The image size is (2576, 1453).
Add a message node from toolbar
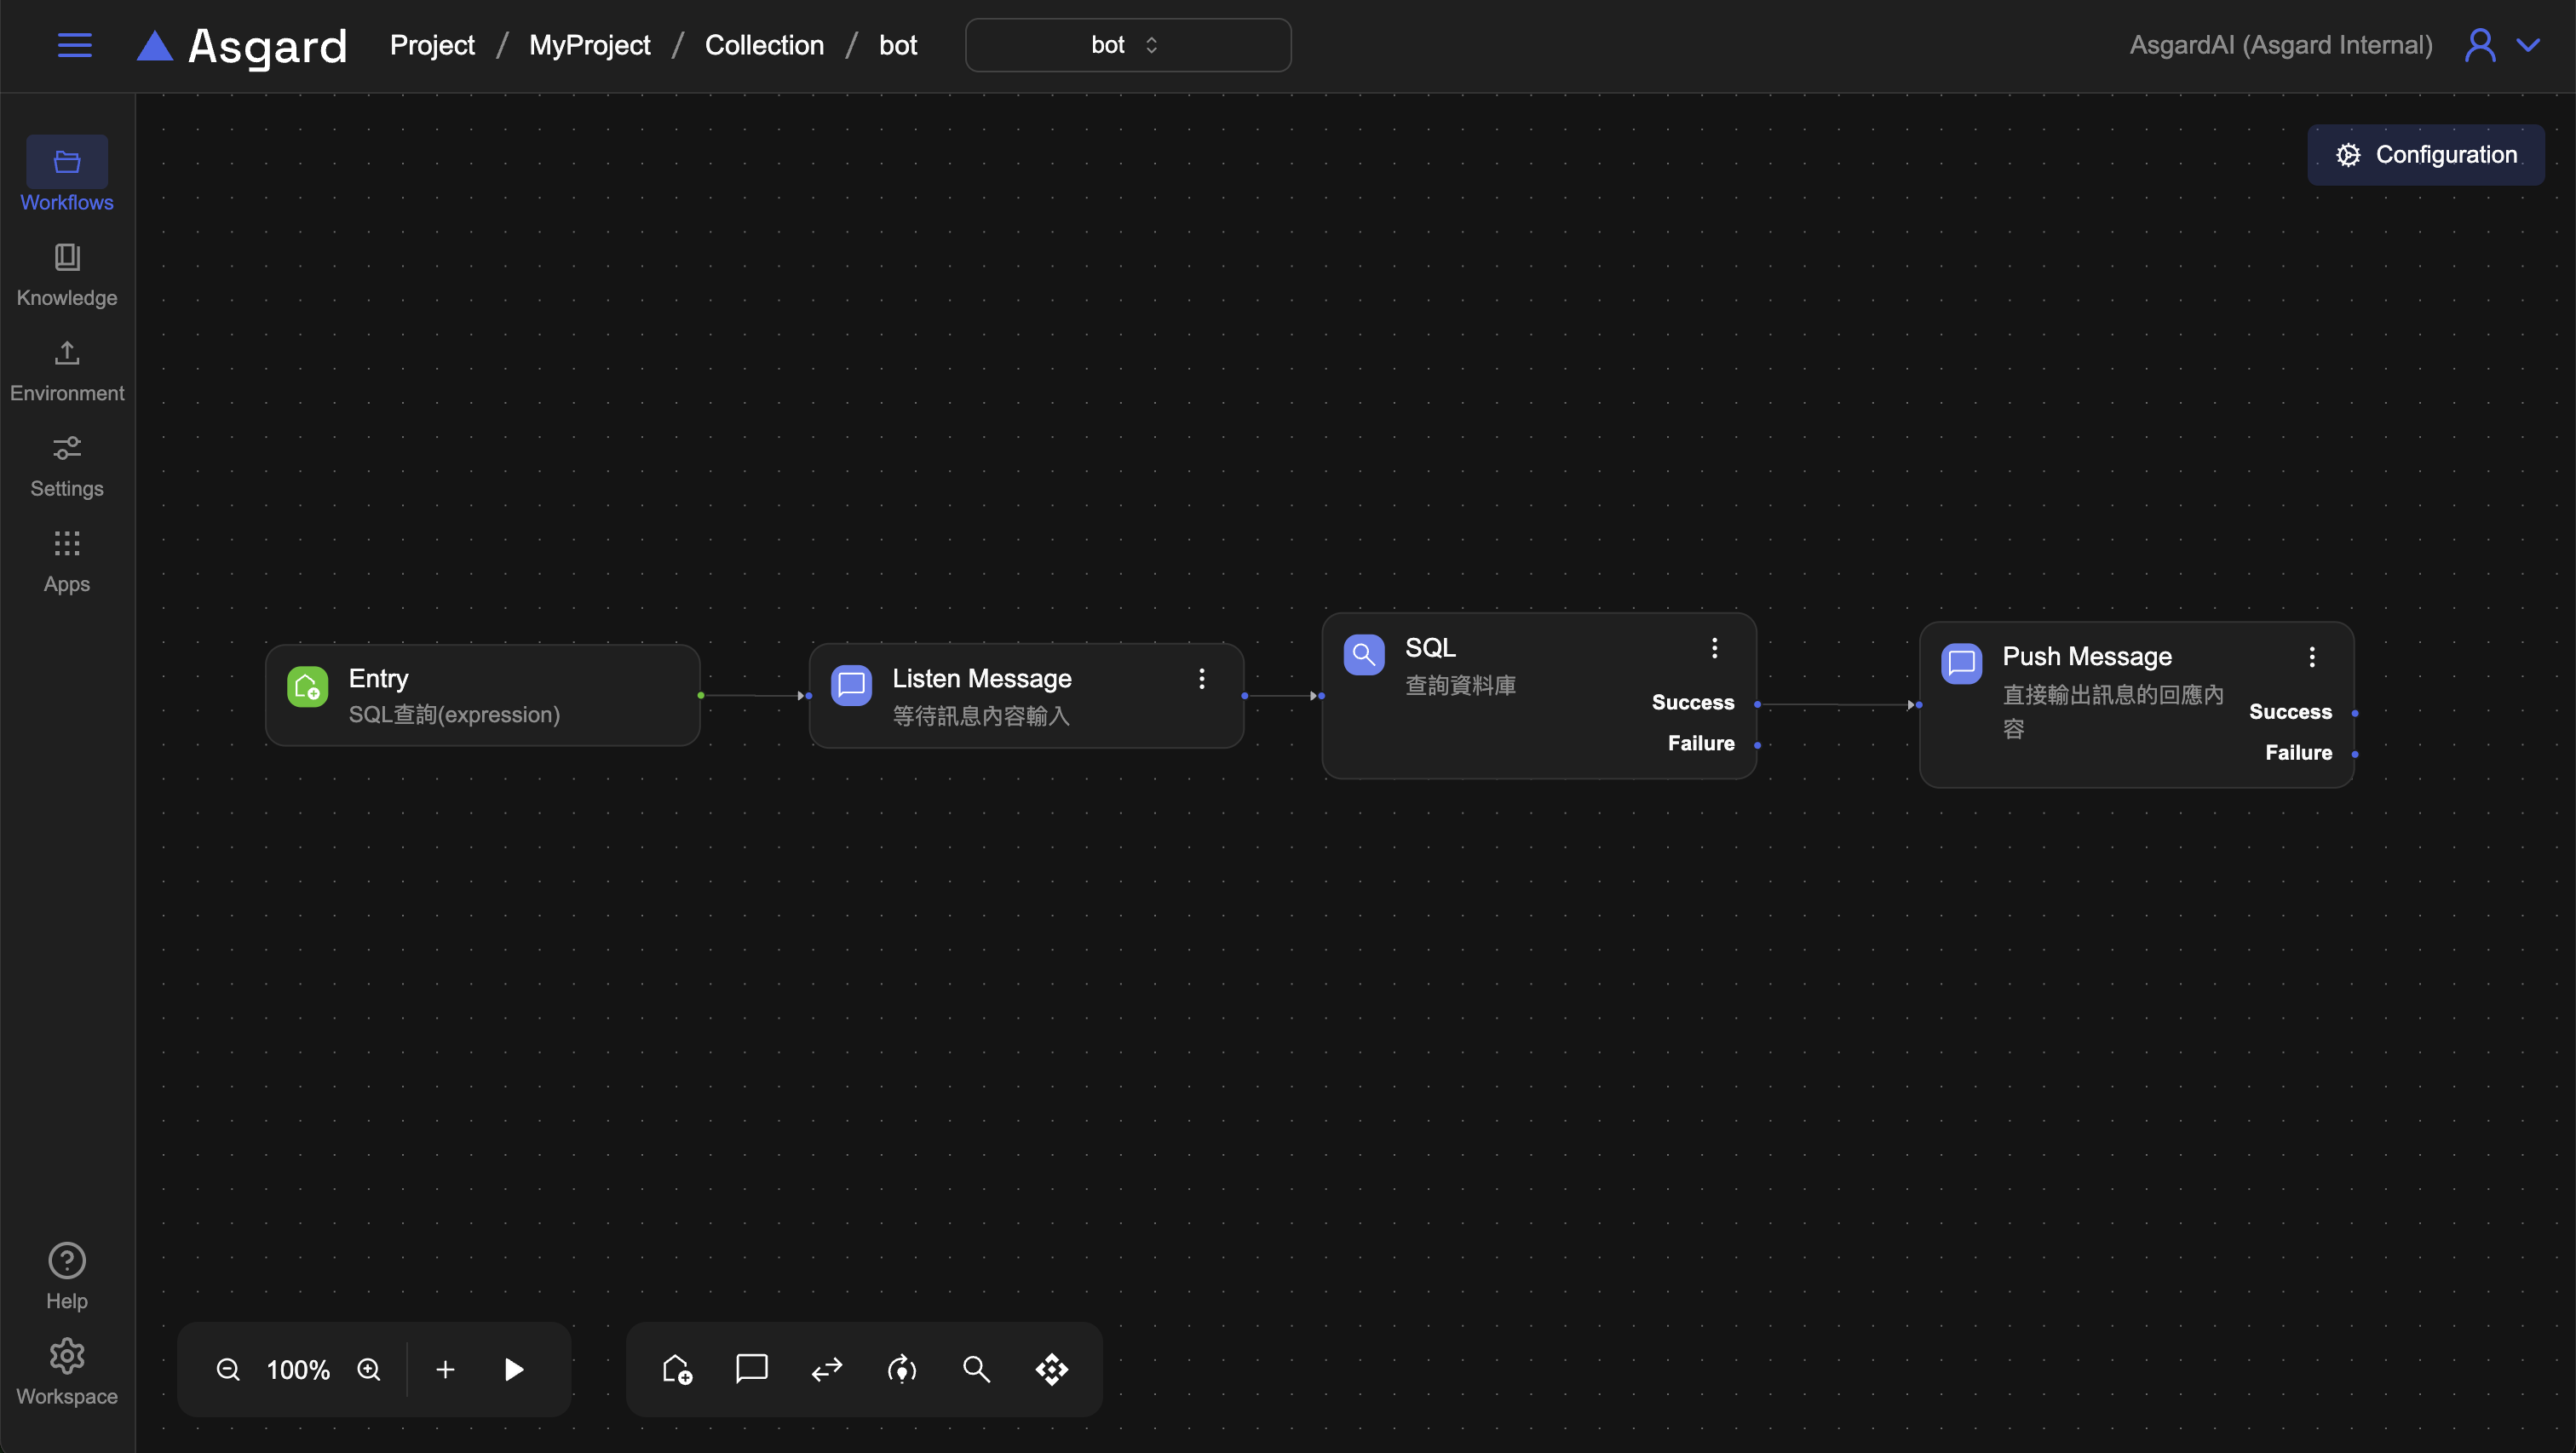pyautogui.click(x=752, y=1369)
